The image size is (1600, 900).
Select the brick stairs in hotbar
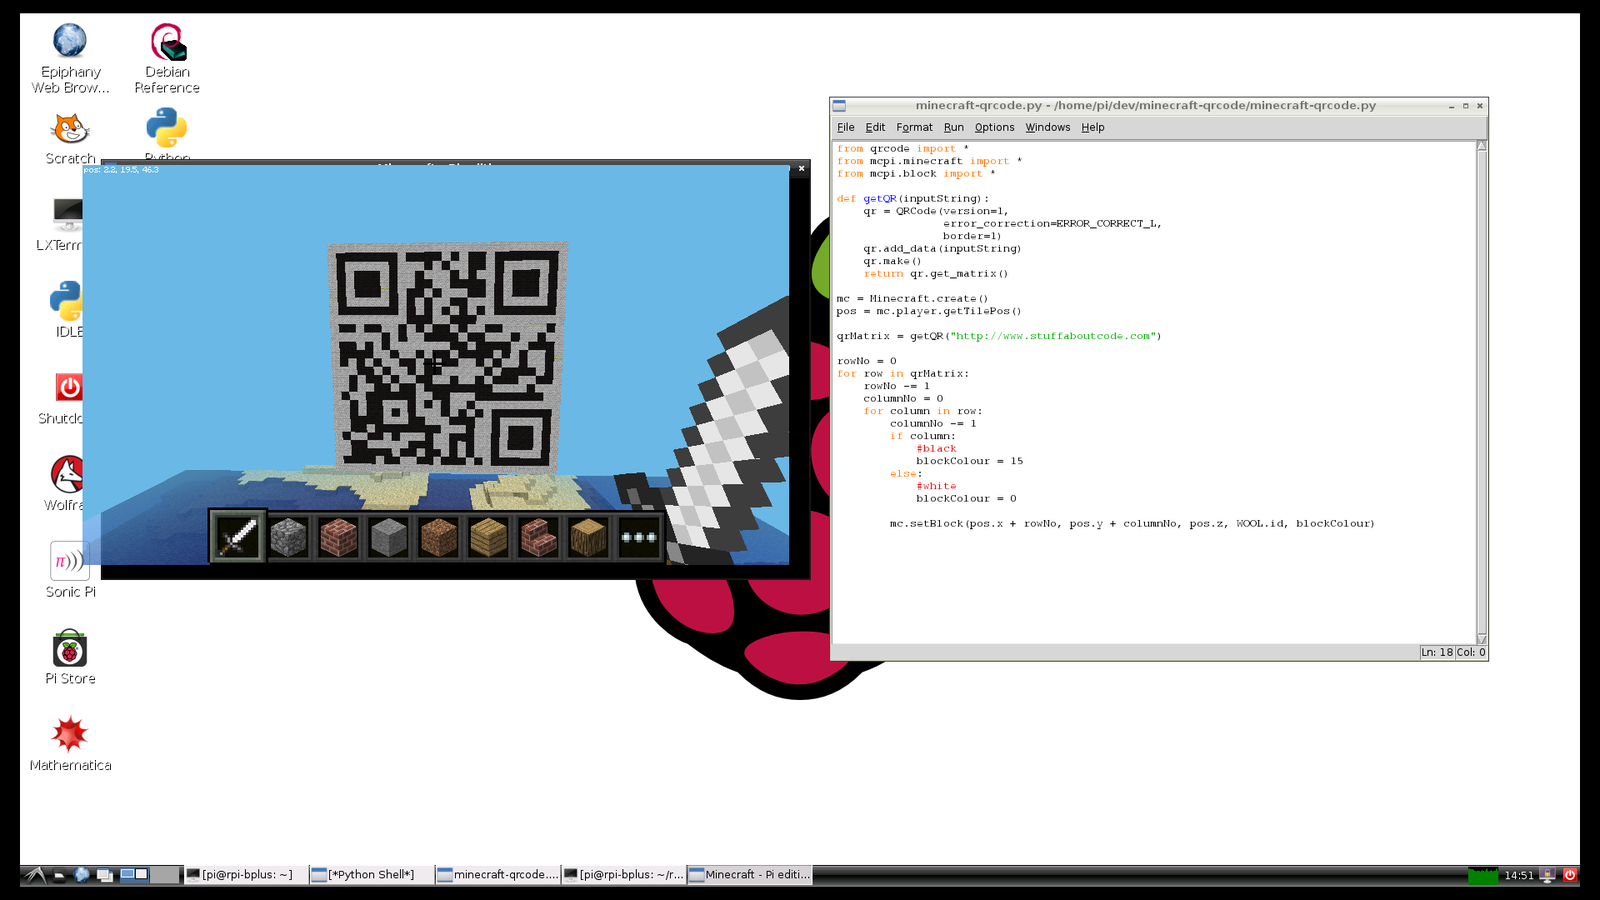click(538, 537)
